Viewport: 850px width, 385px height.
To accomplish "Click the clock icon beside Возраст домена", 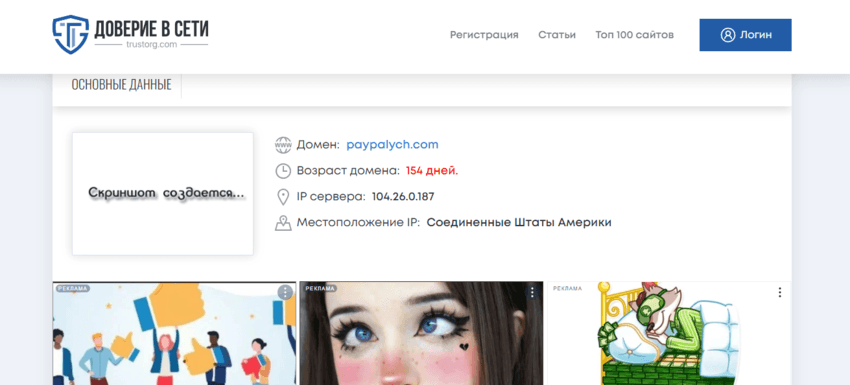I will click(x=283, y=171).
